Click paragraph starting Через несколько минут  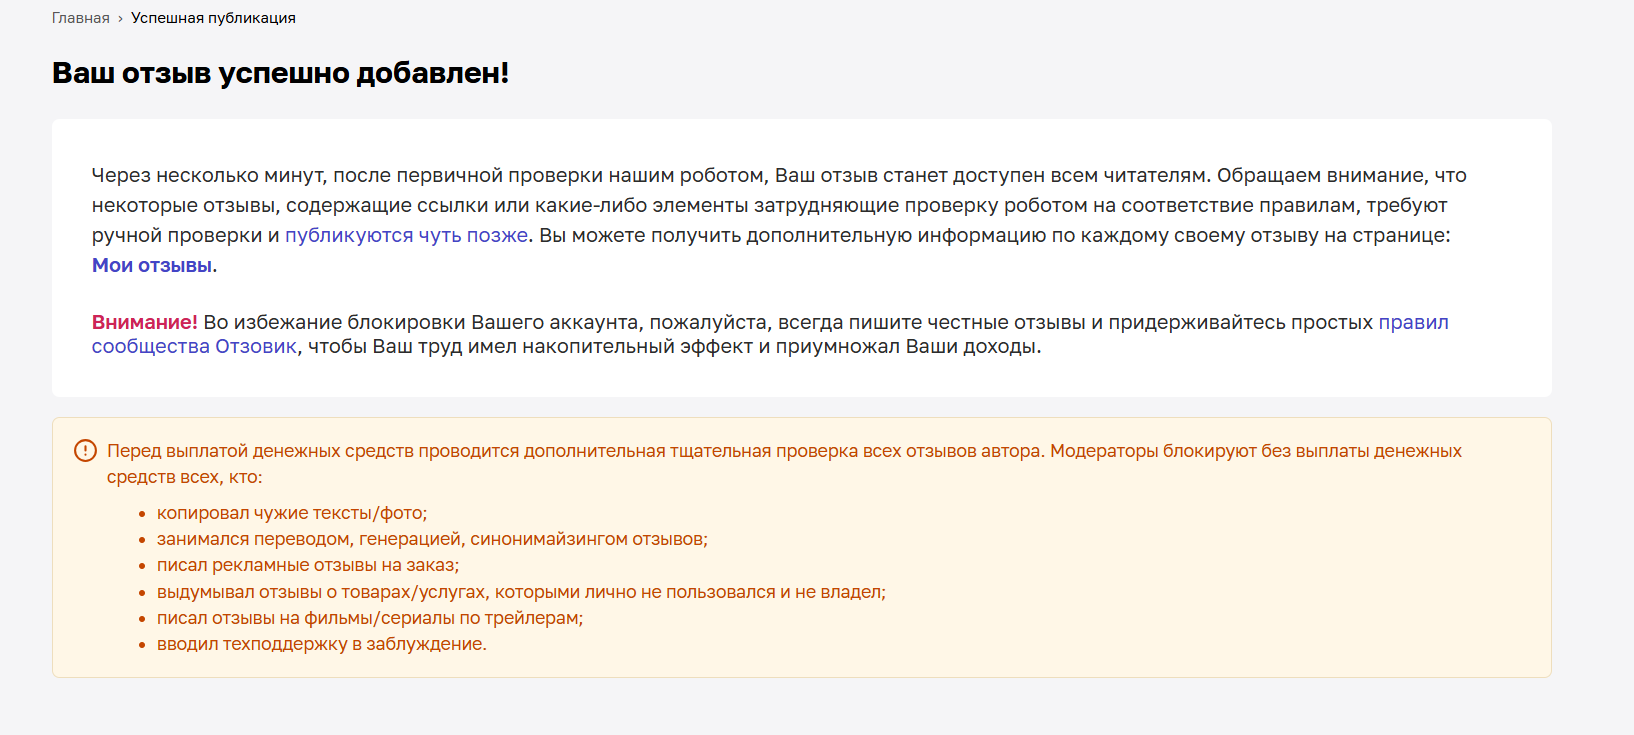tap(780, 220)
